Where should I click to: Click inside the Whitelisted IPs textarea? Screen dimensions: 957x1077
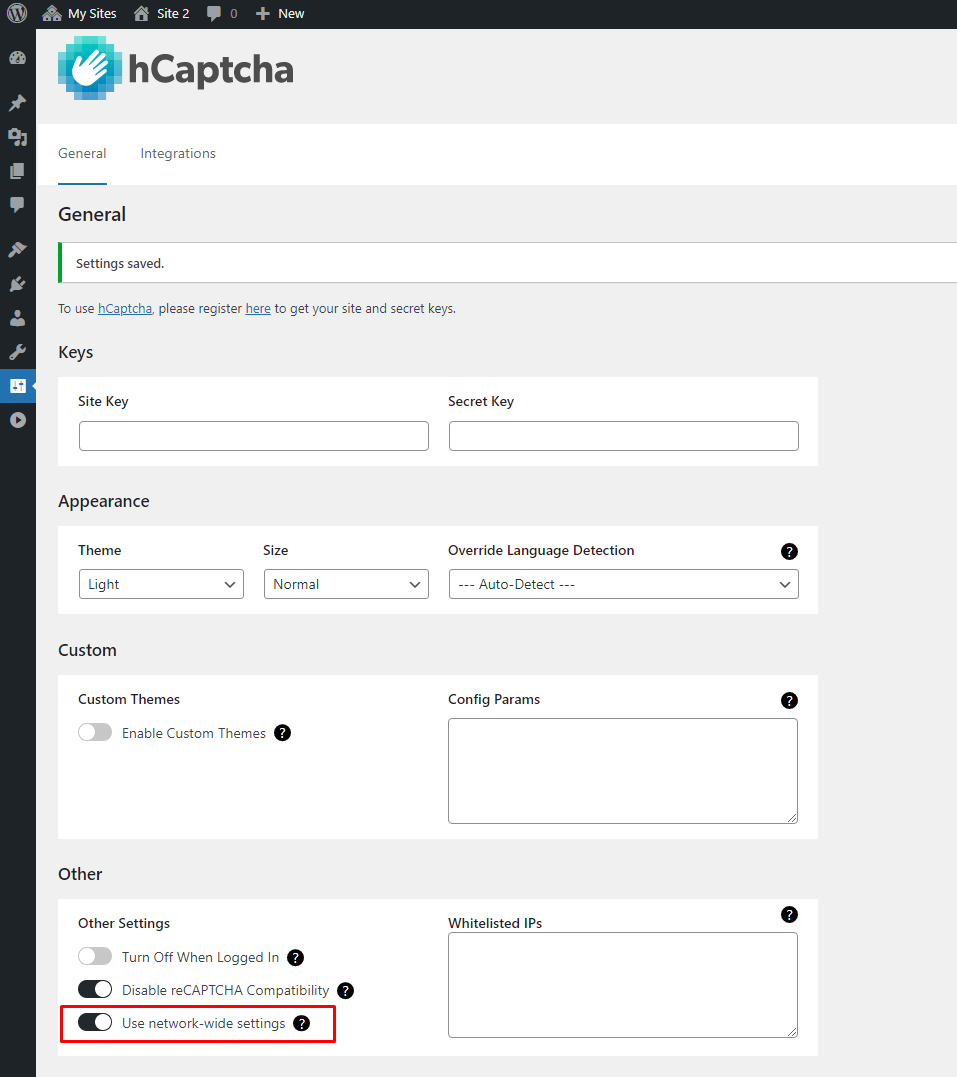point(623,985)
